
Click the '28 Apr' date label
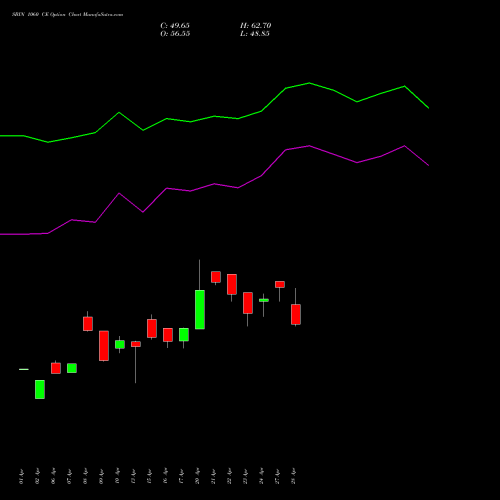pyautogui.click(x=293, y=476)
